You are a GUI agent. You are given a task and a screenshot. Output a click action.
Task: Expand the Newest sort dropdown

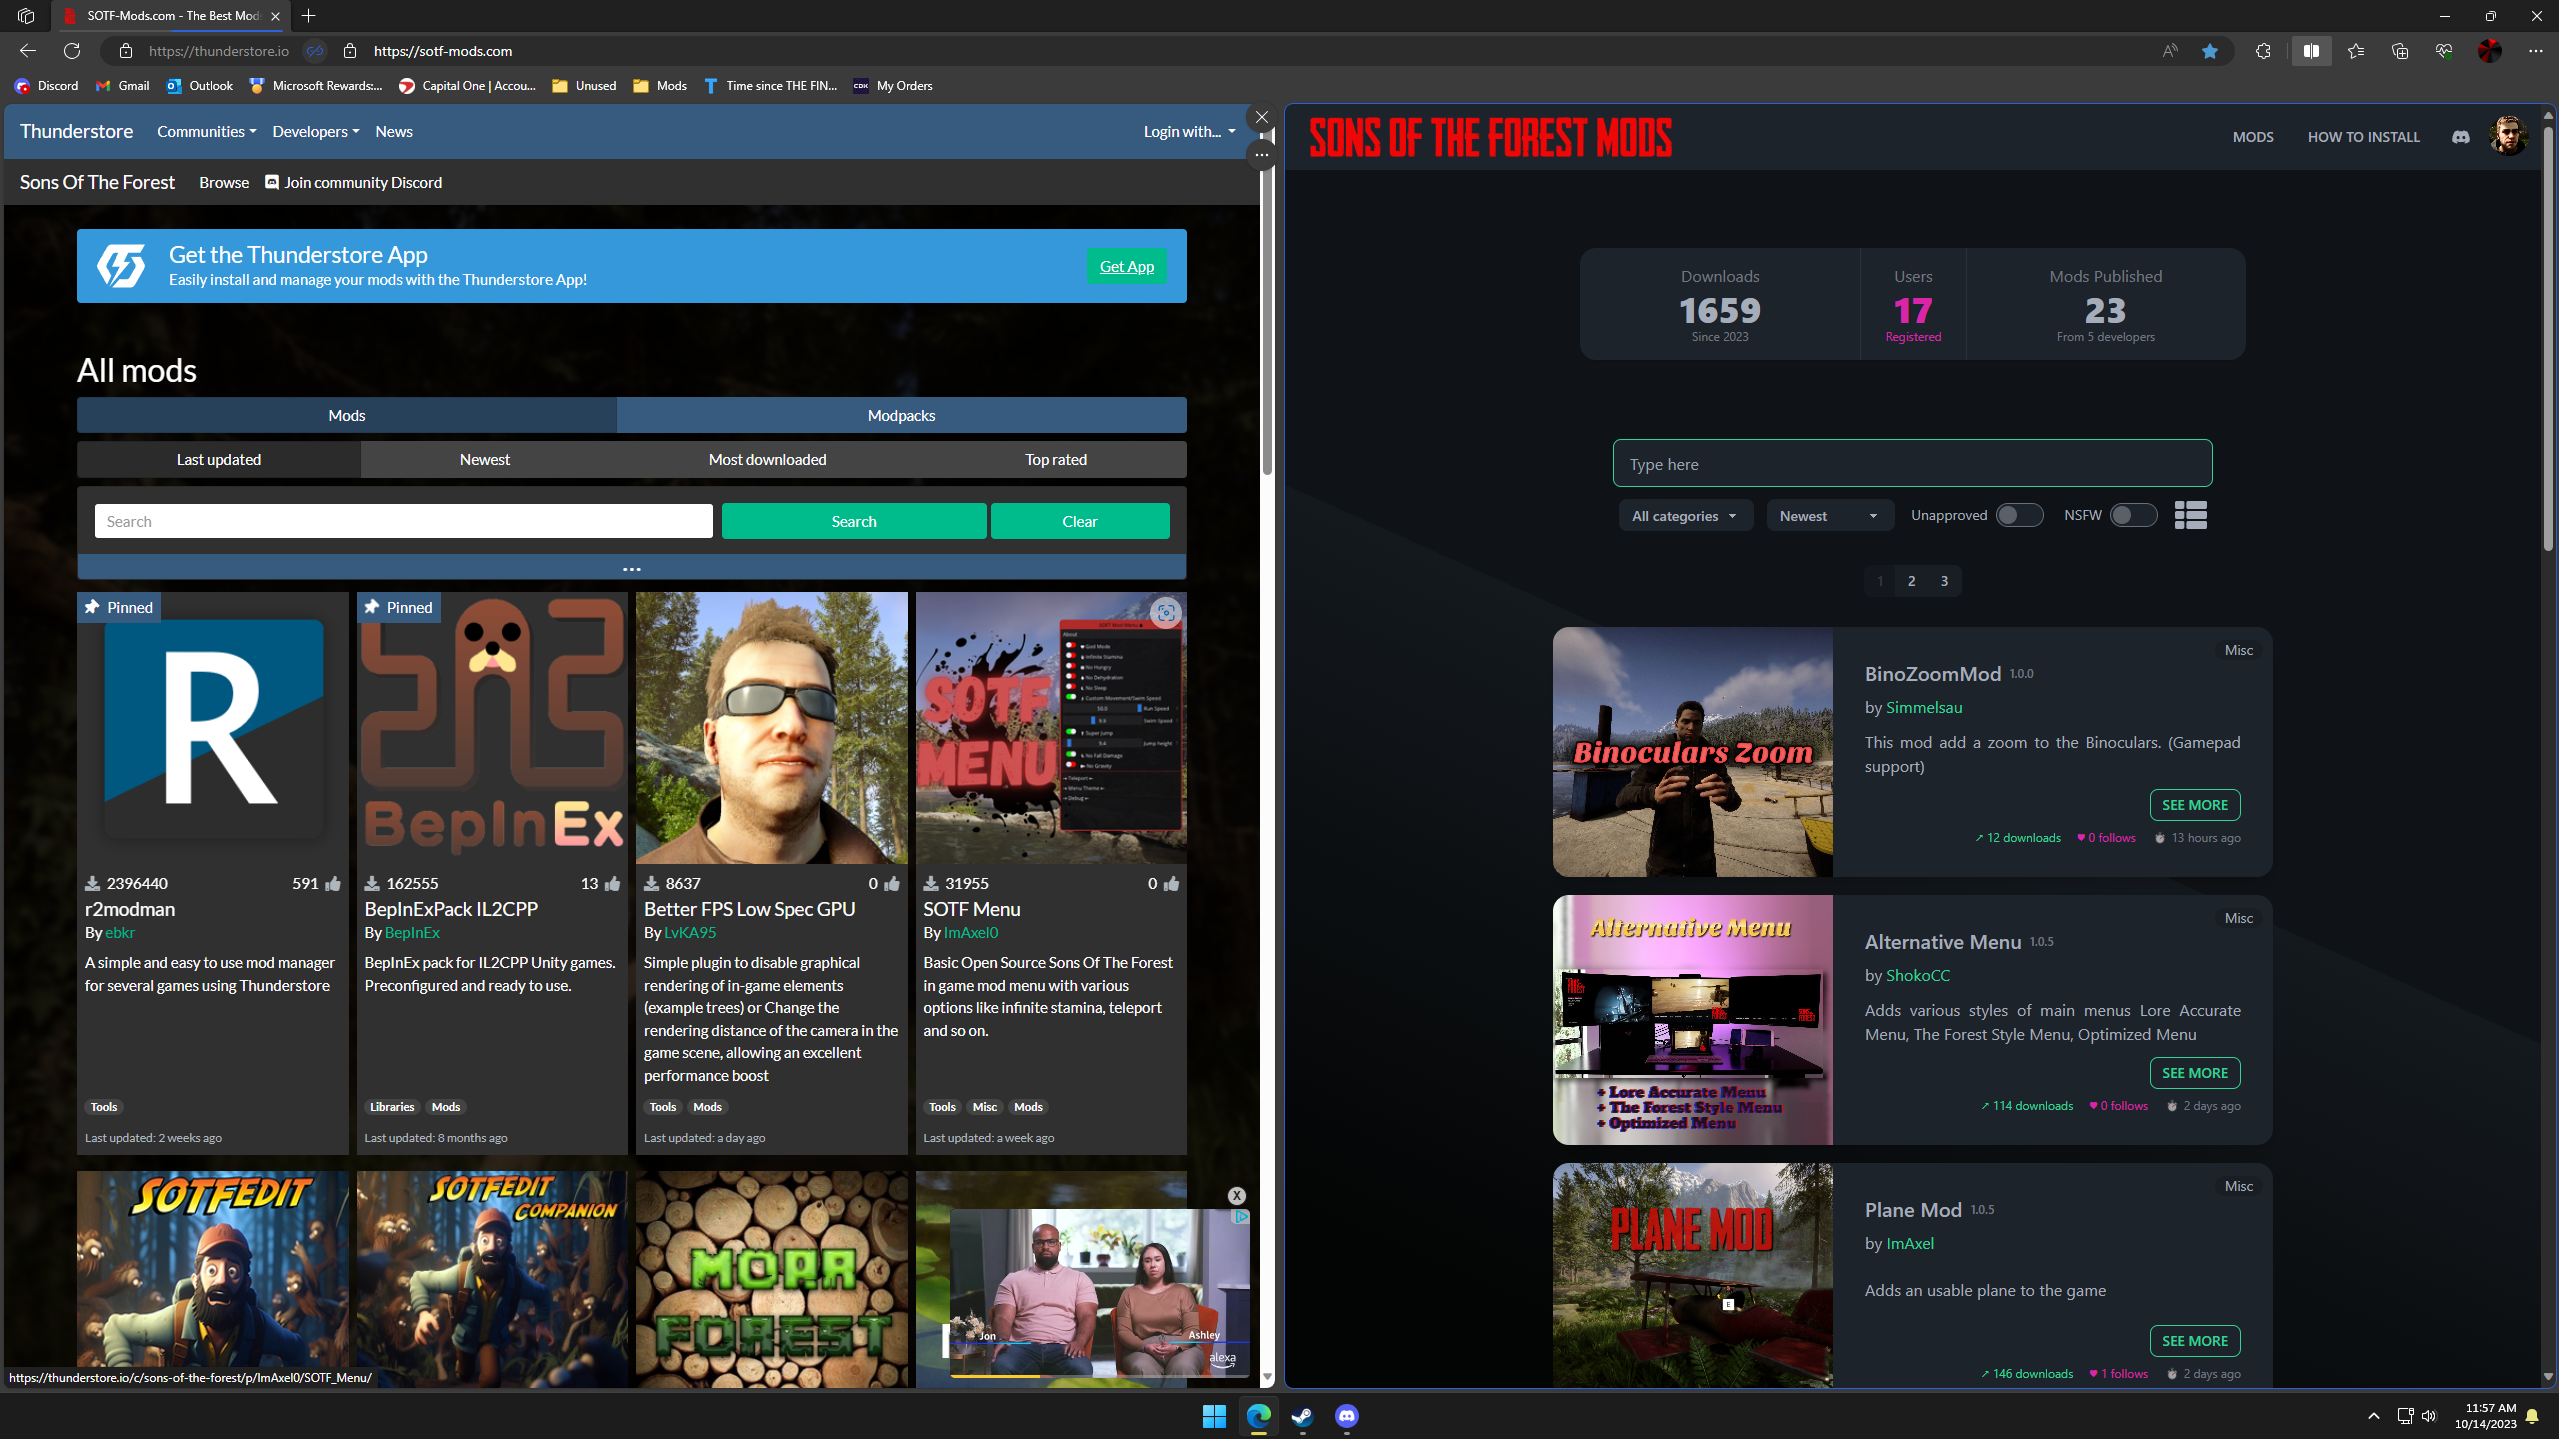tap(1828, 516)
